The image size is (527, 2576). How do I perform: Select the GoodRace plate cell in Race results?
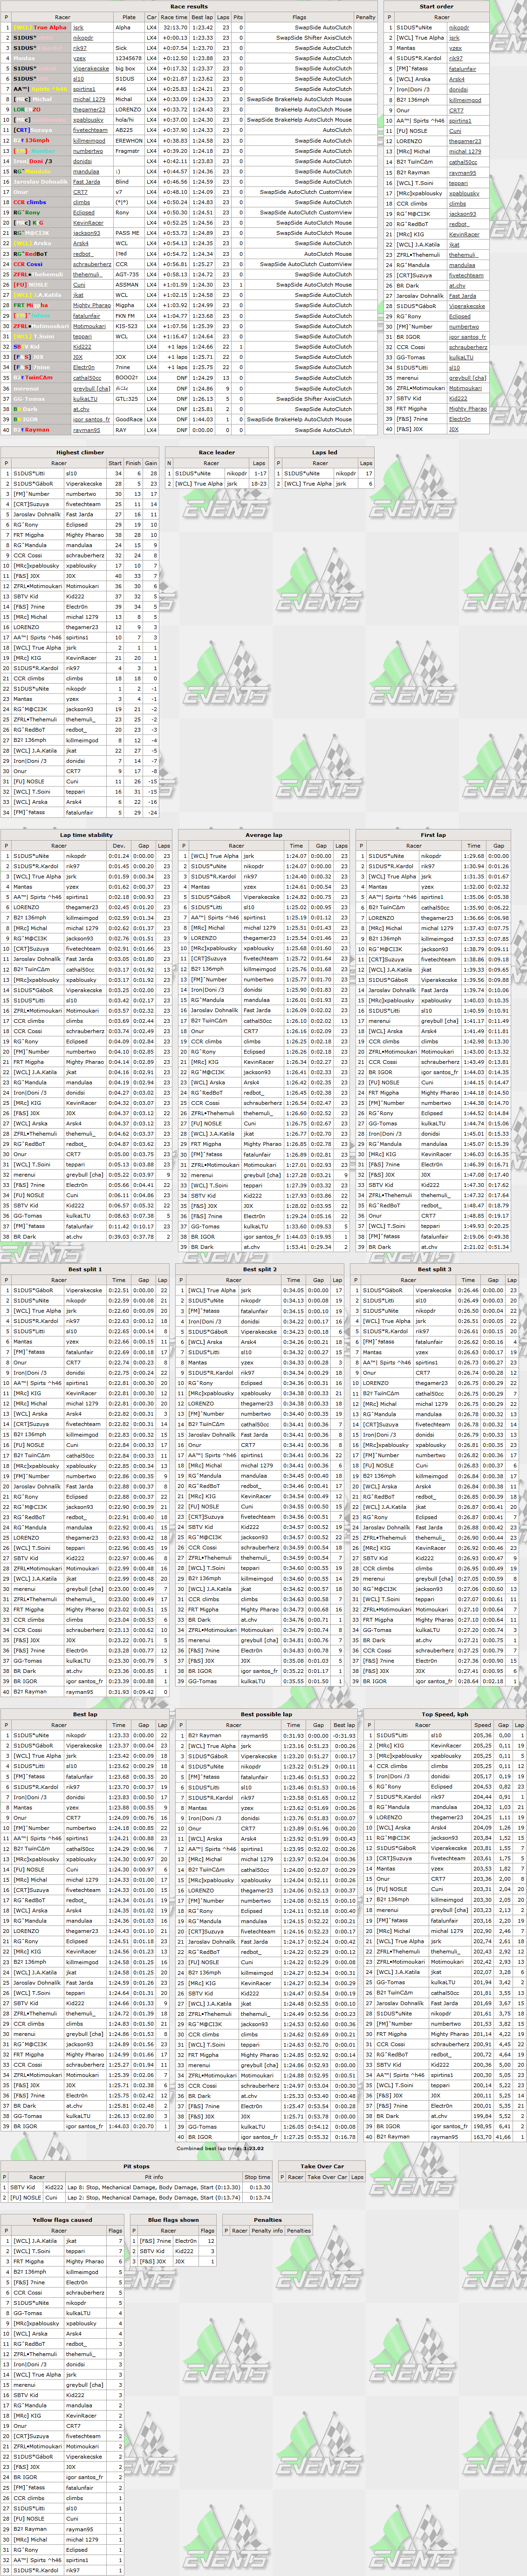[x=128, y=419]
